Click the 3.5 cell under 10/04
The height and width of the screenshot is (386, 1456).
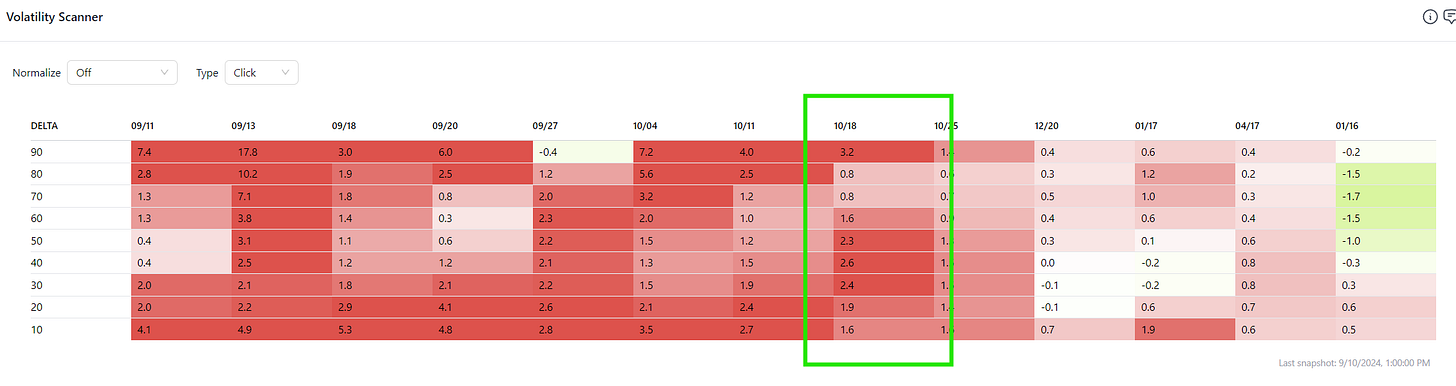point(683,329)
